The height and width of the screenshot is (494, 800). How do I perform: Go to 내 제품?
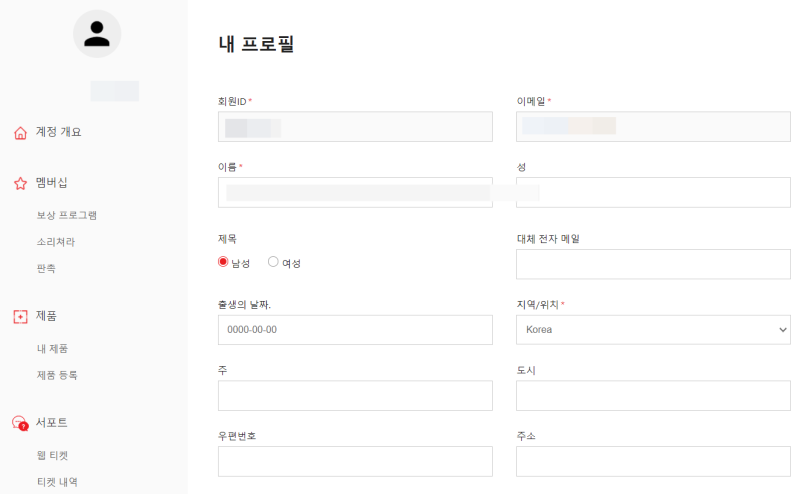coord(52,349)
